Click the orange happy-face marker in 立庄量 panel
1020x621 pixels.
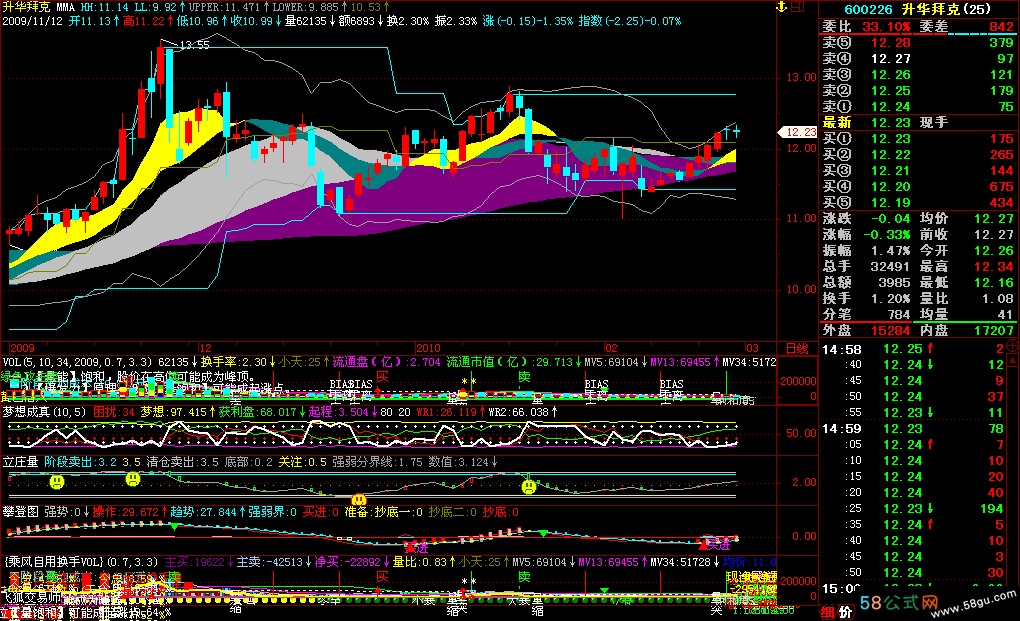pyautogui.click(x=358, y=500)
